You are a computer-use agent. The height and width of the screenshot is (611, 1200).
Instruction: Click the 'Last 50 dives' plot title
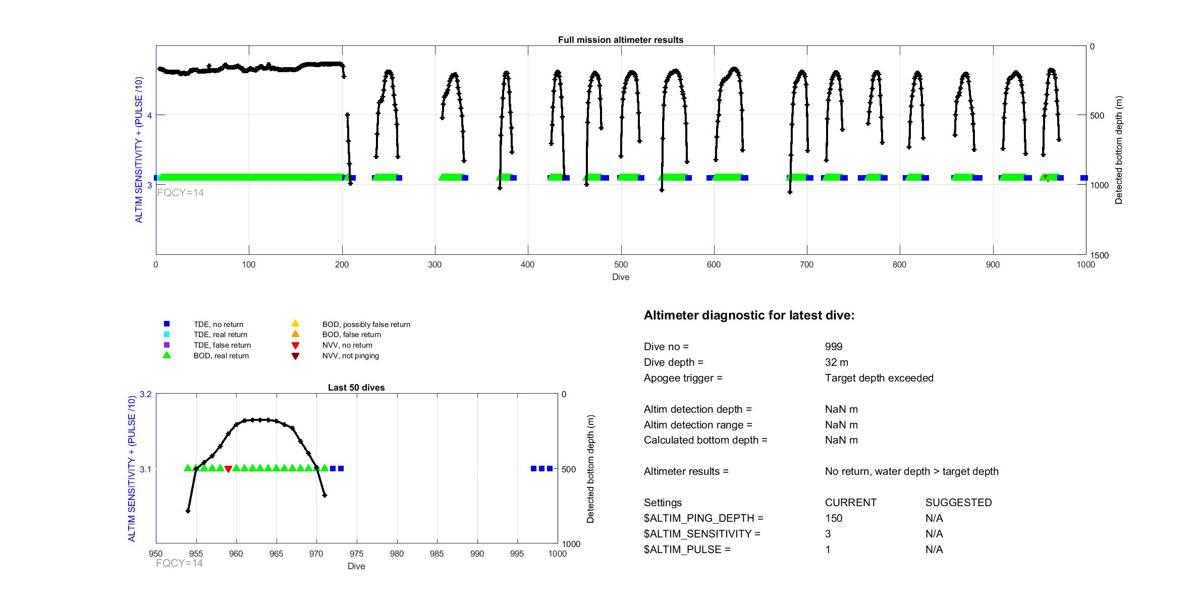click(356, 387)
